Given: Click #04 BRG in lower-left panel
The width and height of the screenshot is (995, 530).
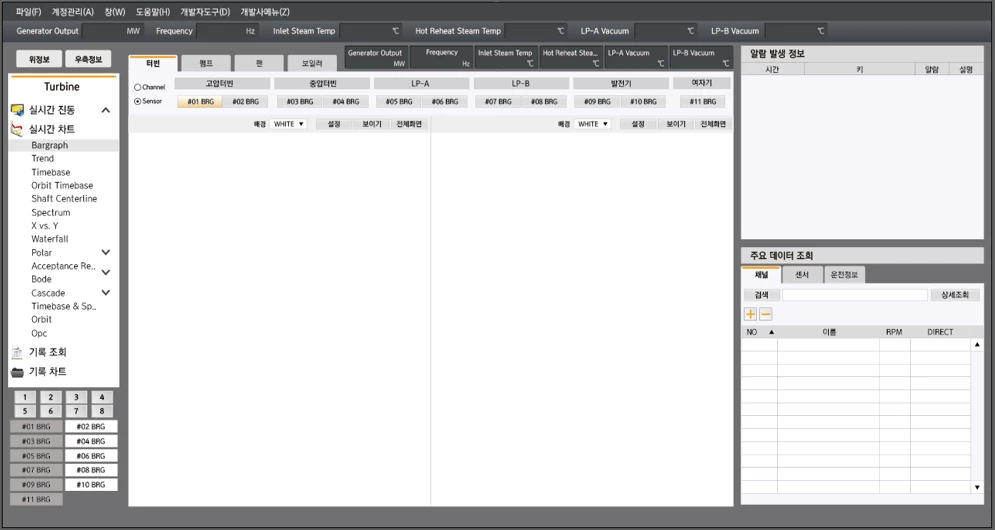Looking at the screenshot, I should (x=91, y=441).
